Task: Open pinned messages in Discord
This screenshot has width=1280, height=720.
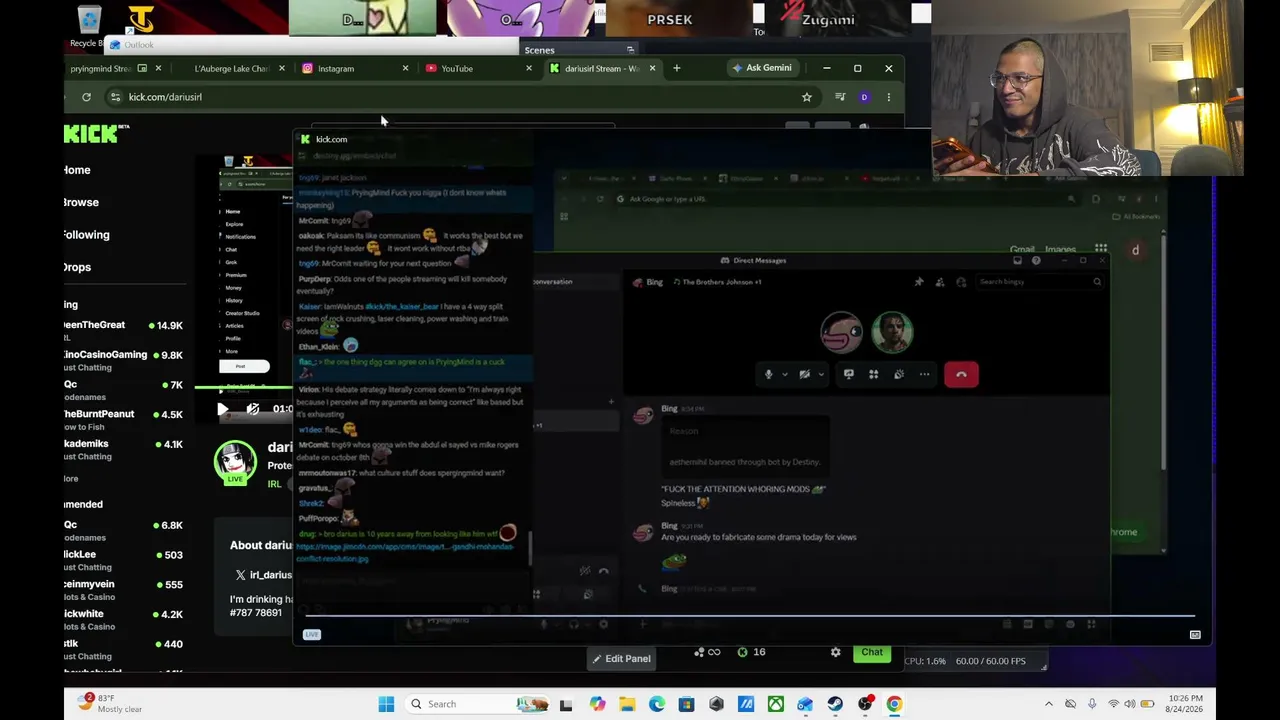Action: 919,282
